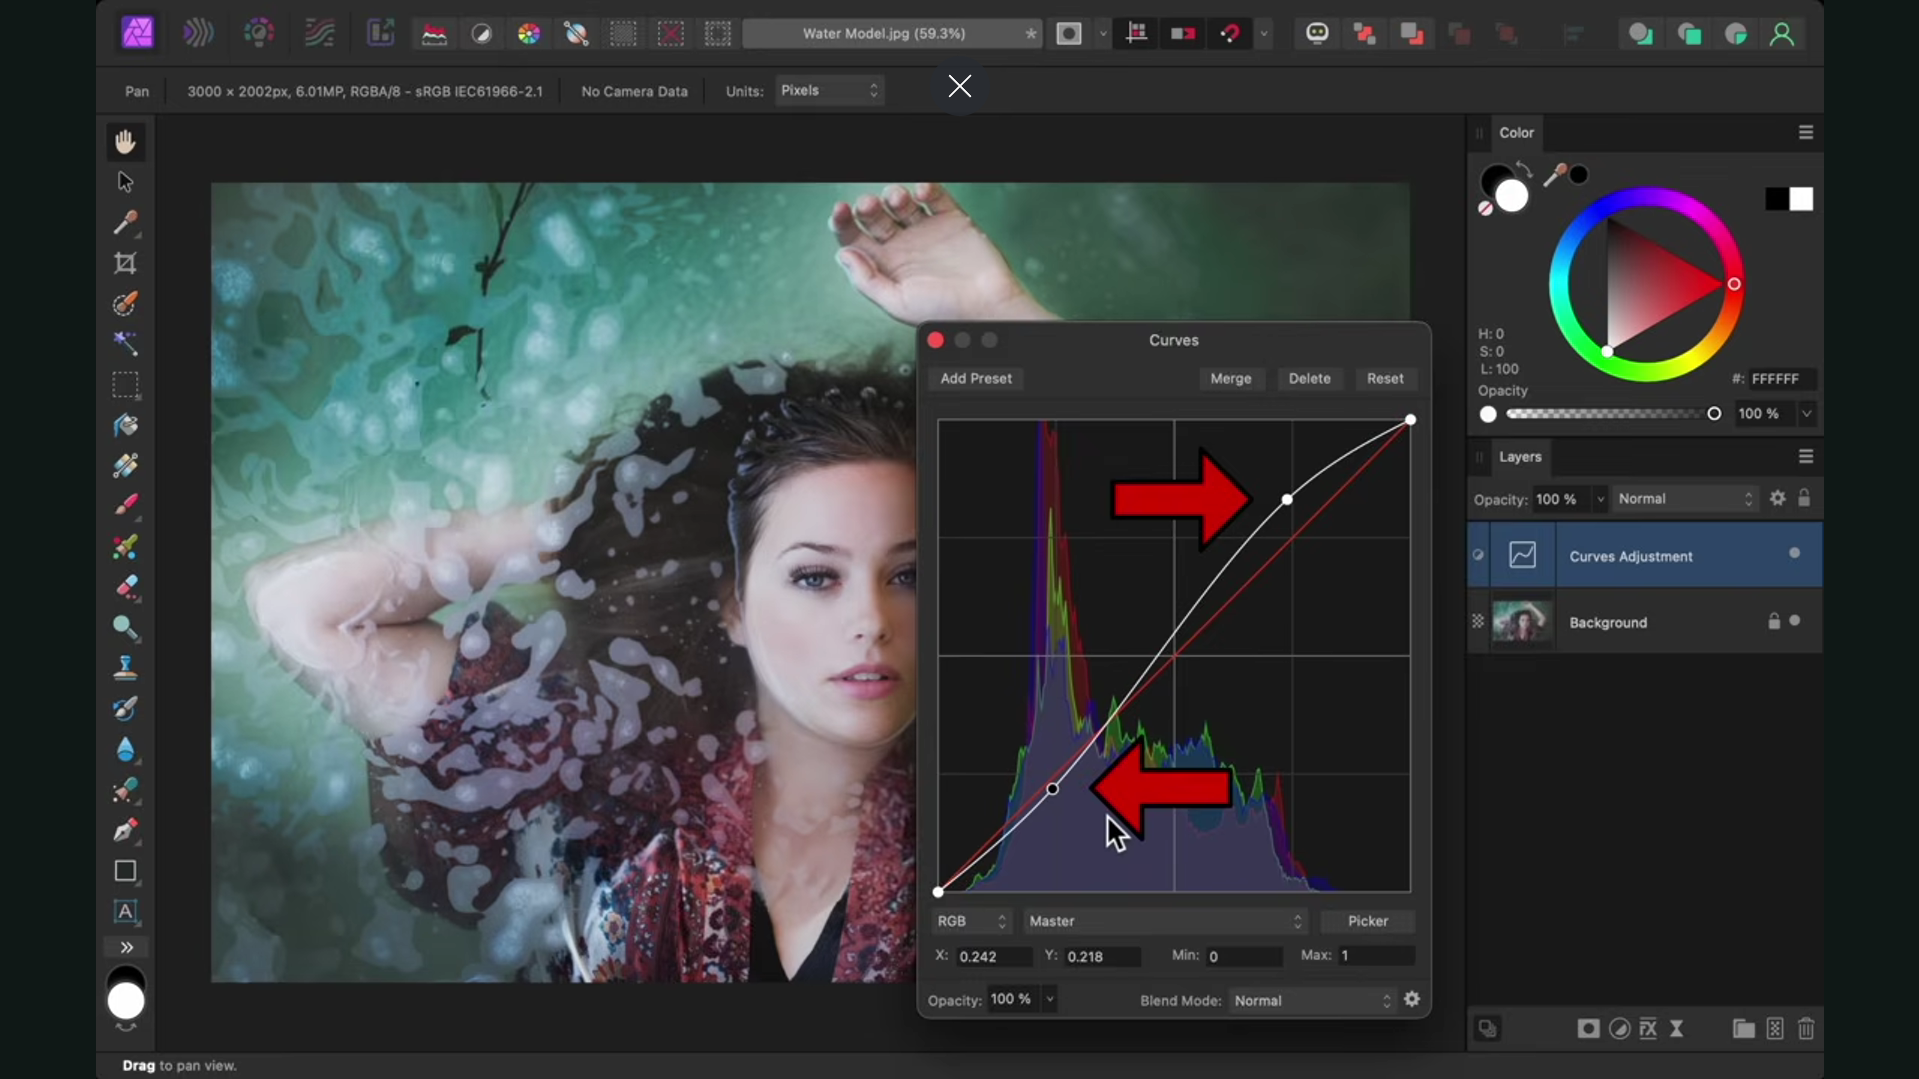Open the Master channel dropdown
Image resolution: width=1919 pixels, height=1079 pixels.
coord(1166,921)
